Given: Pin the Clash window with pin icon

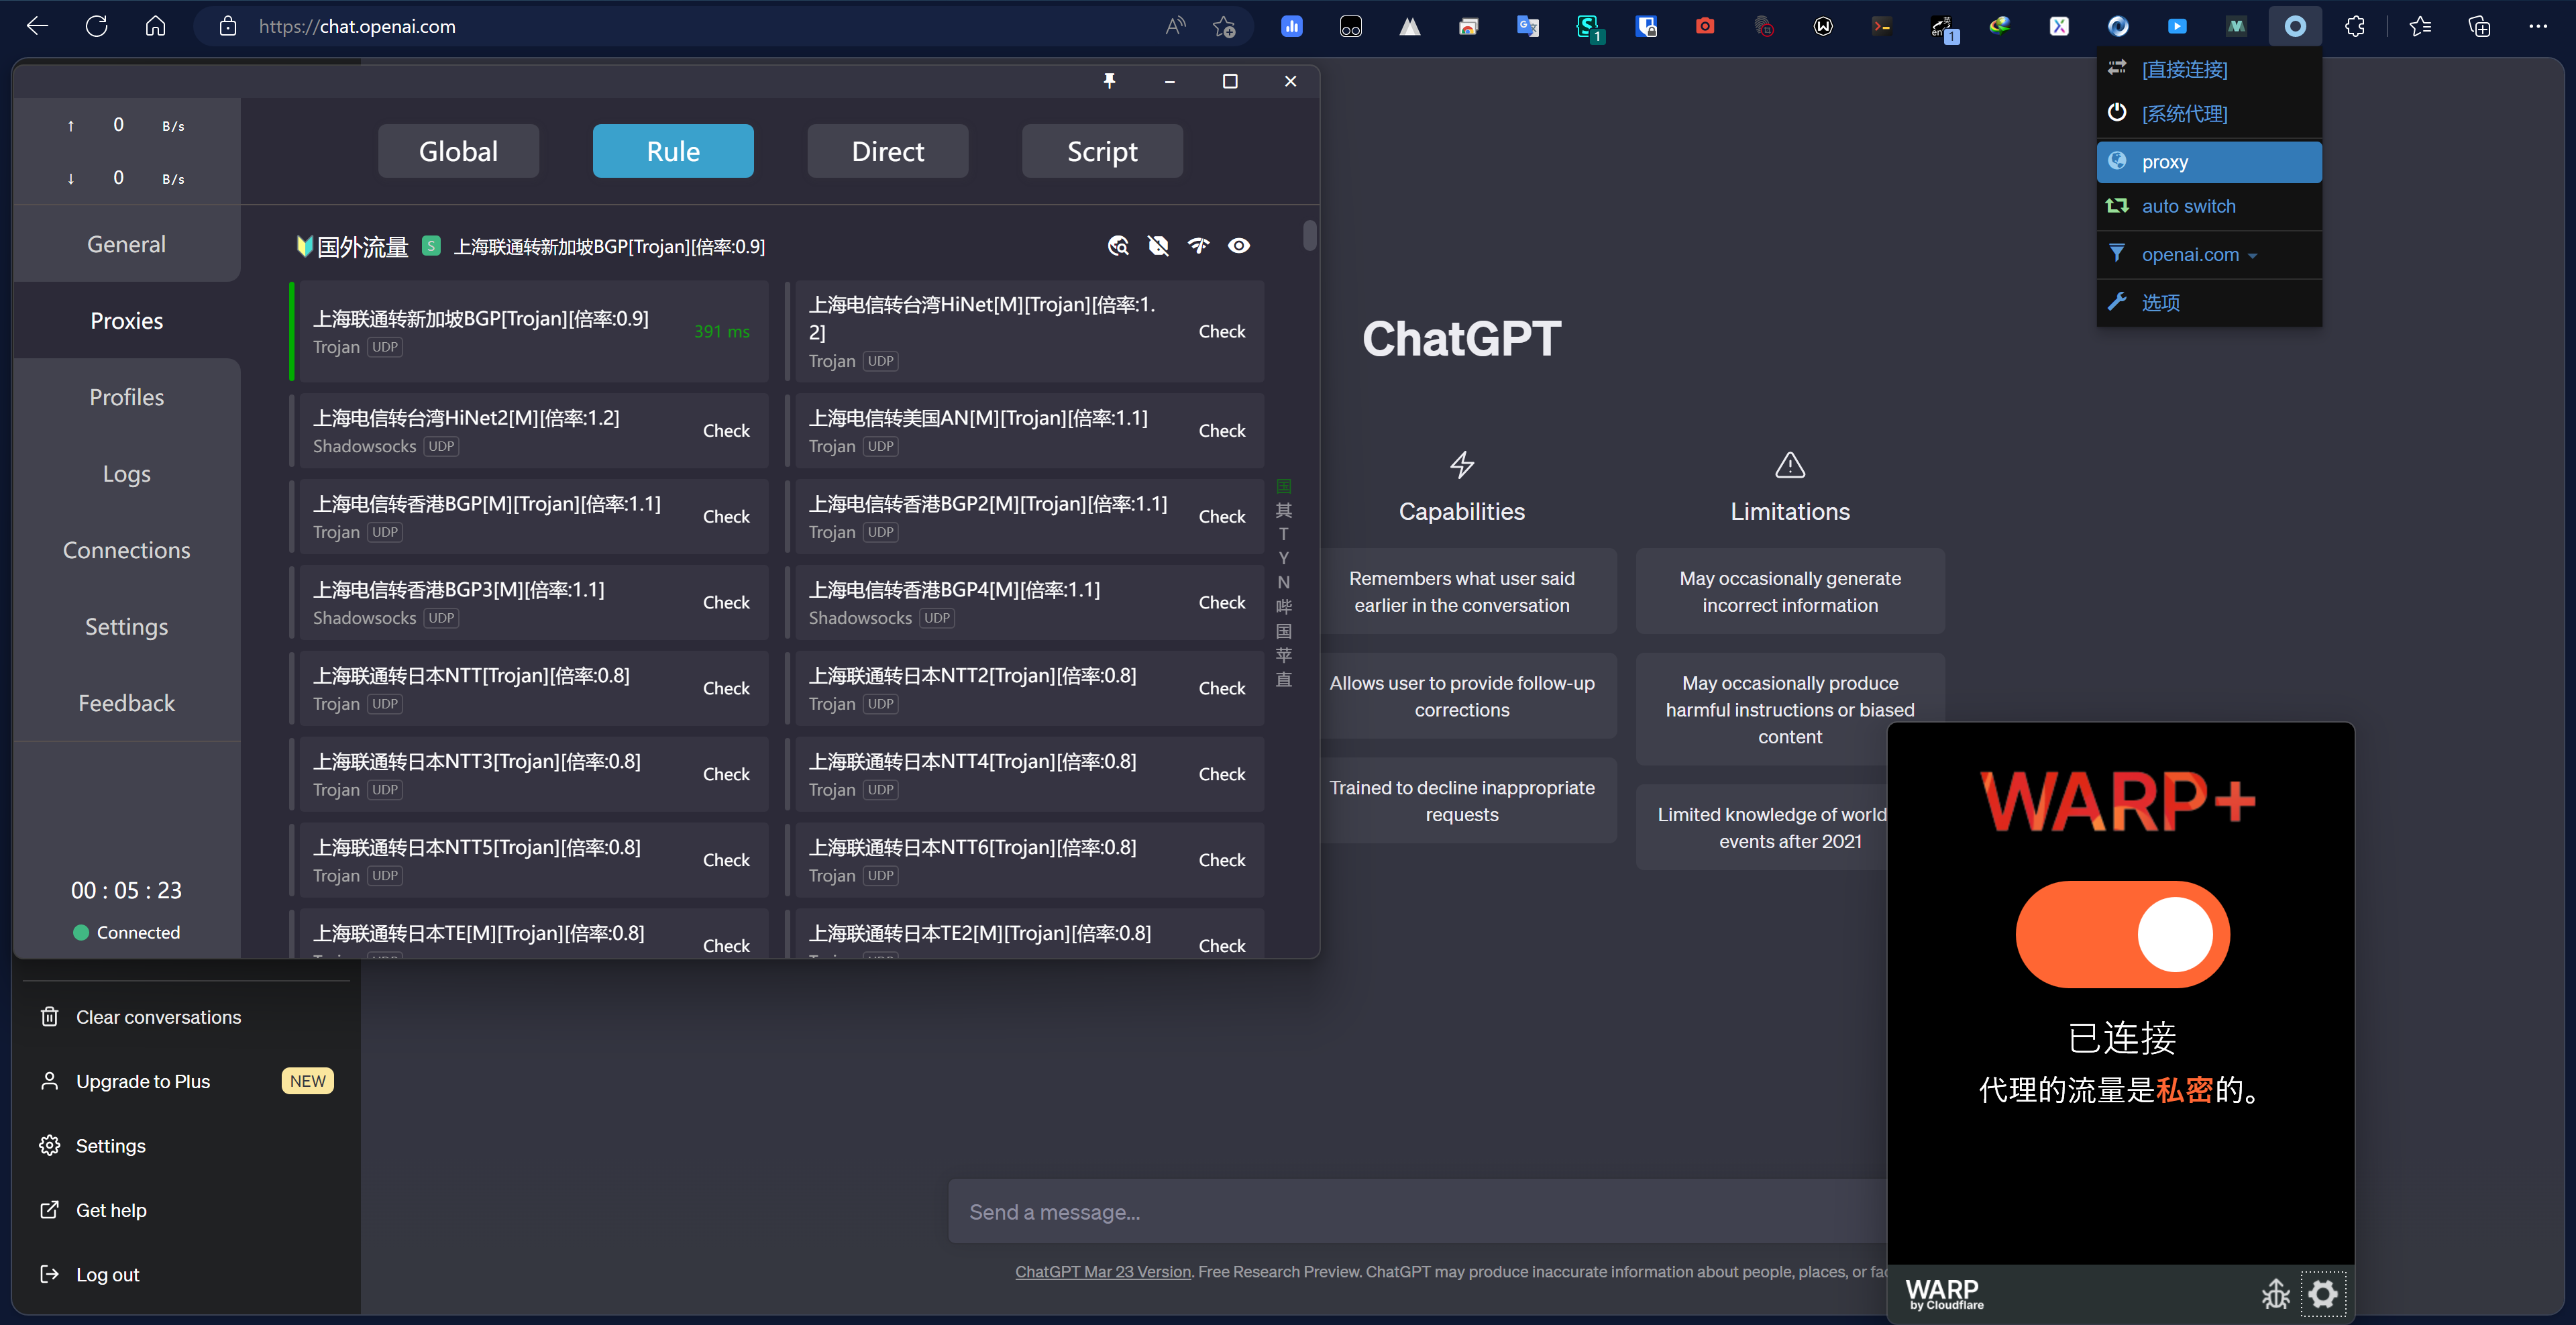Looking at the screenshot, I should pyautogui.click(x=1109, y=81).
